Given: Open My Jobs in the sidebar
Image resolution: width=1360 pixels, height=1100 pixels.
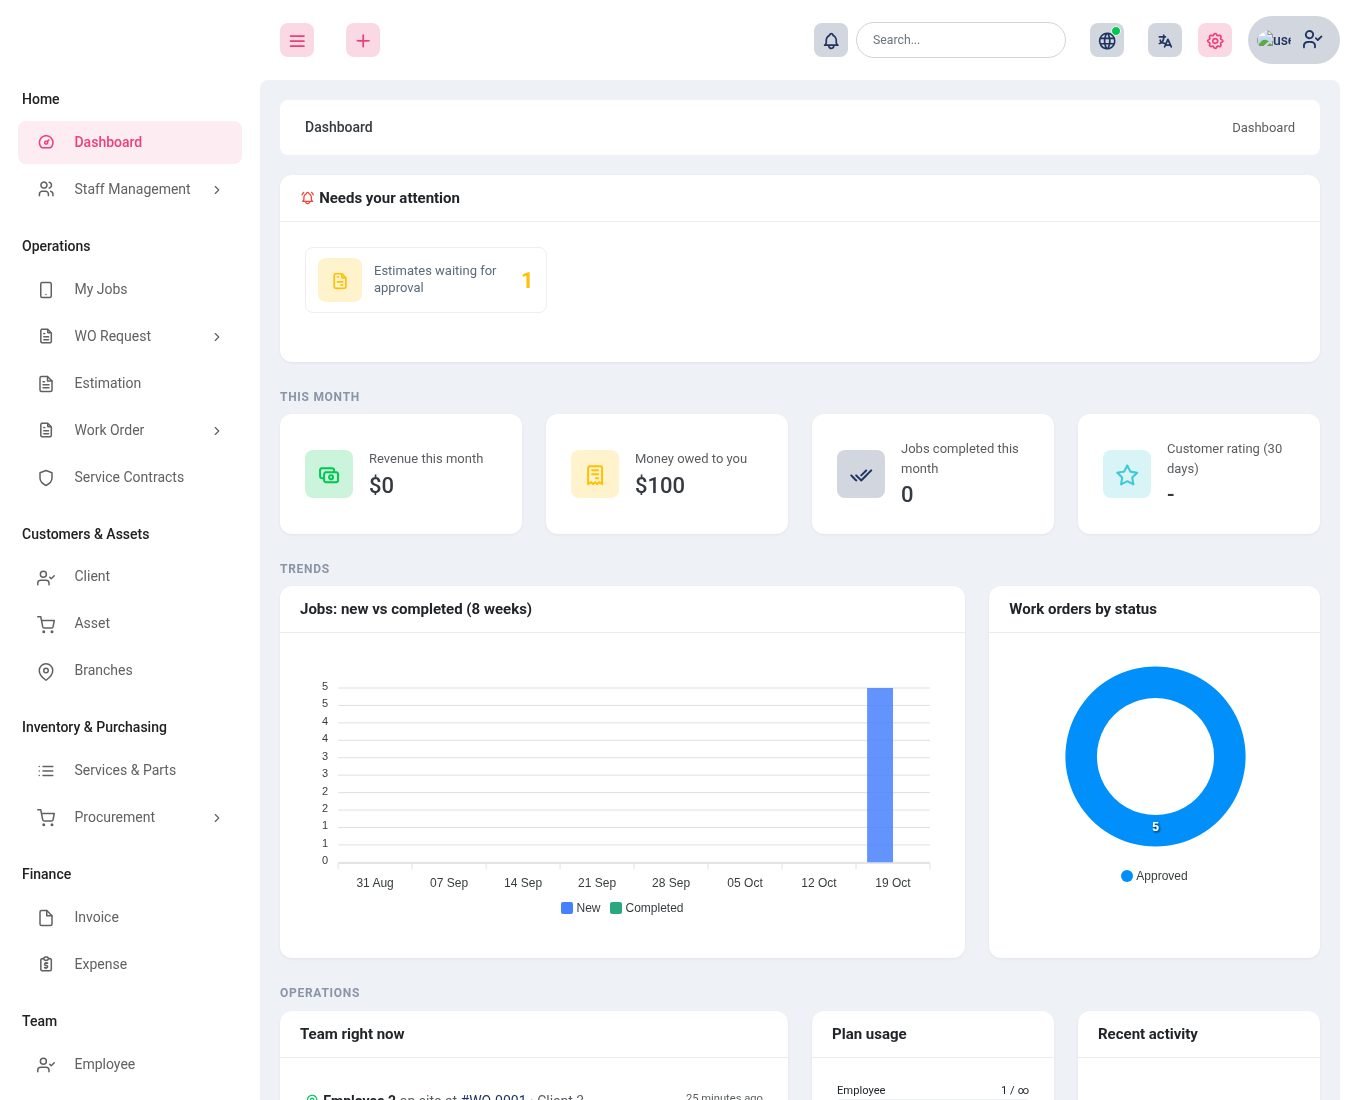Looking at the screenshot, I should point(130,289).
